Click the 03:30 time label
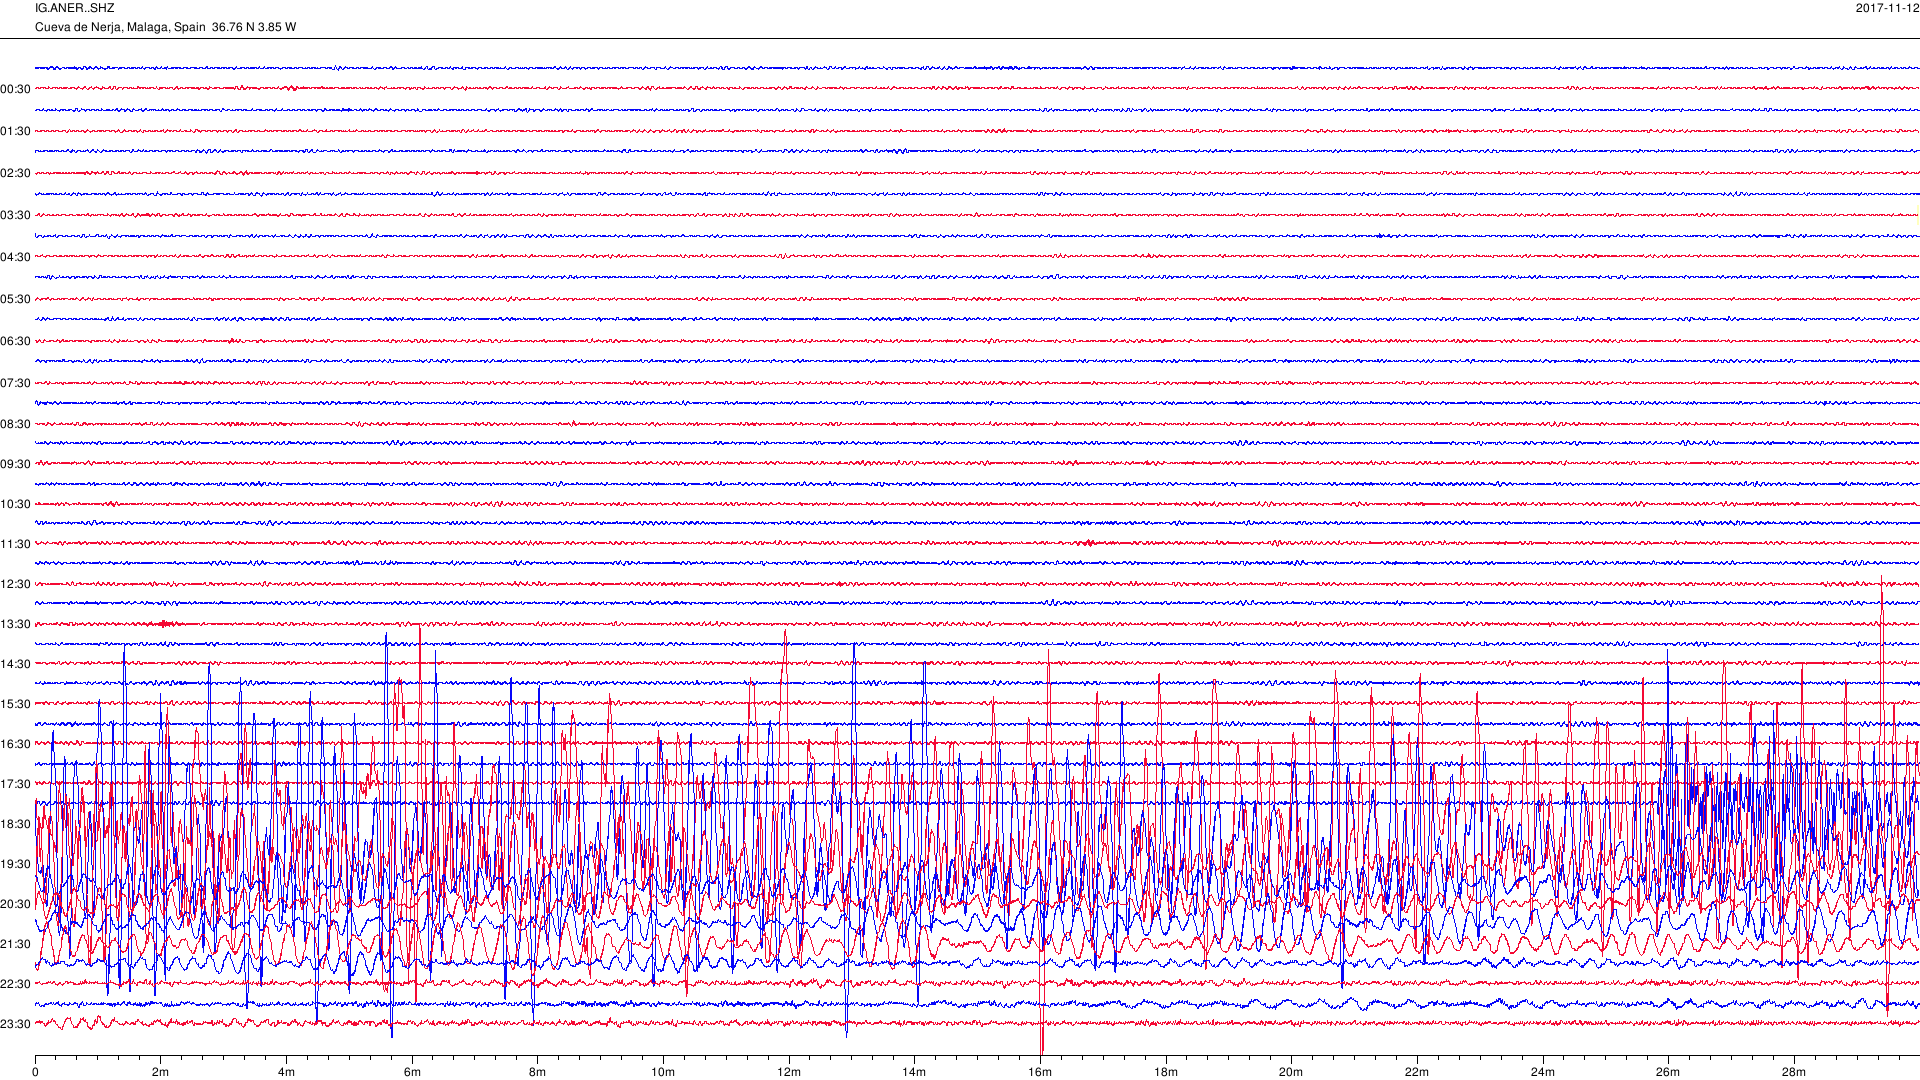This screenshot has height=1080, width=1920. coord(16,215)
